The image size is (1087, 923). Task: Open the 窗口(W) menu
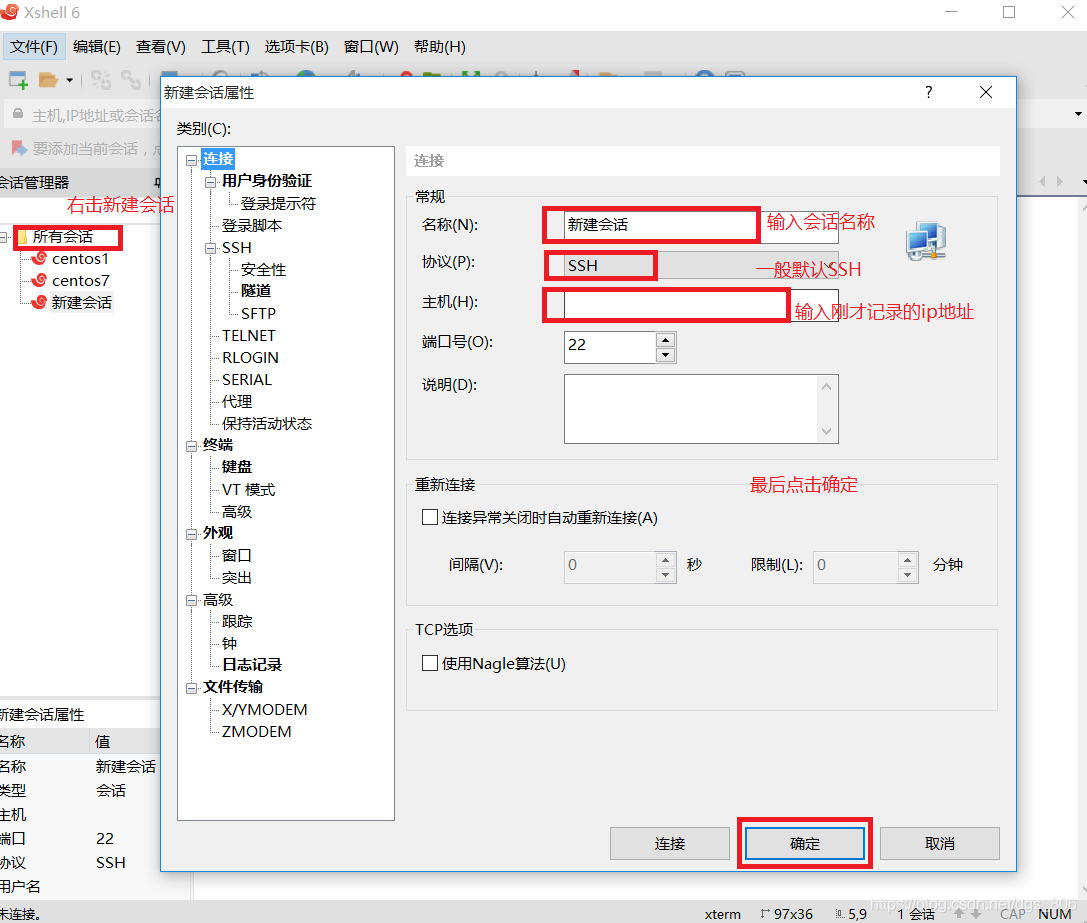(x=371, y=46)
